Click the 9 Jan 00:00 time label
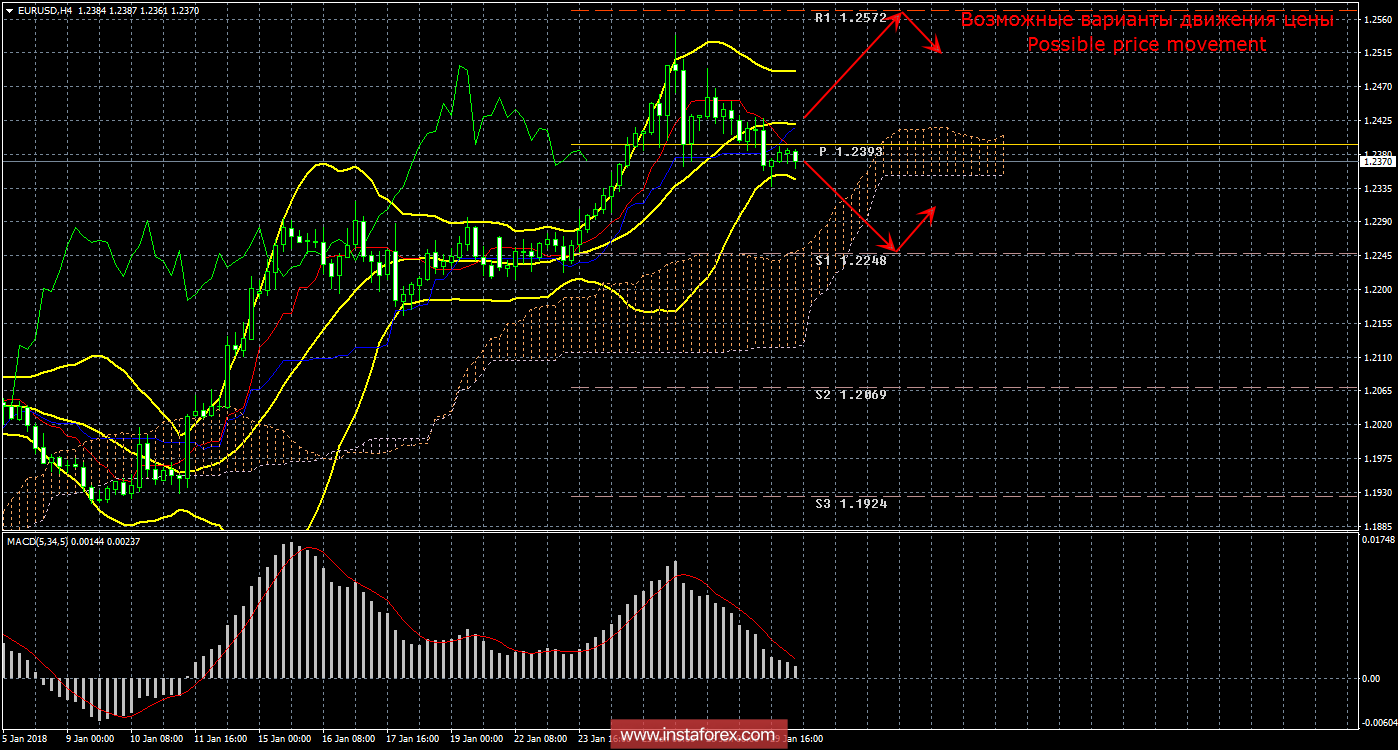Screen dimensions: 1398x750 [90, 740]
